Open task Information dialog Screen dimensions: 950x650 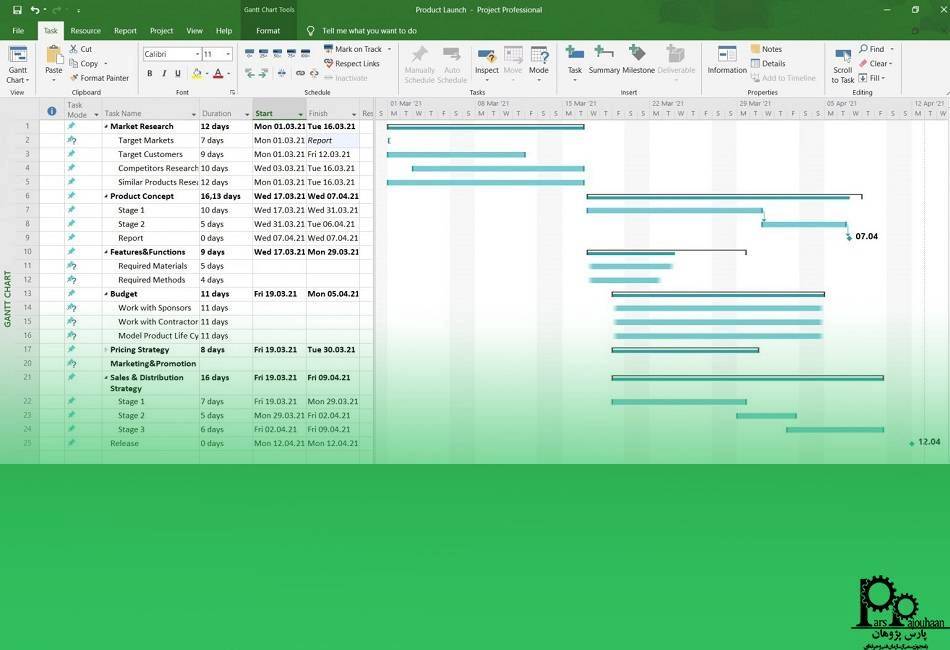[727, 59]
